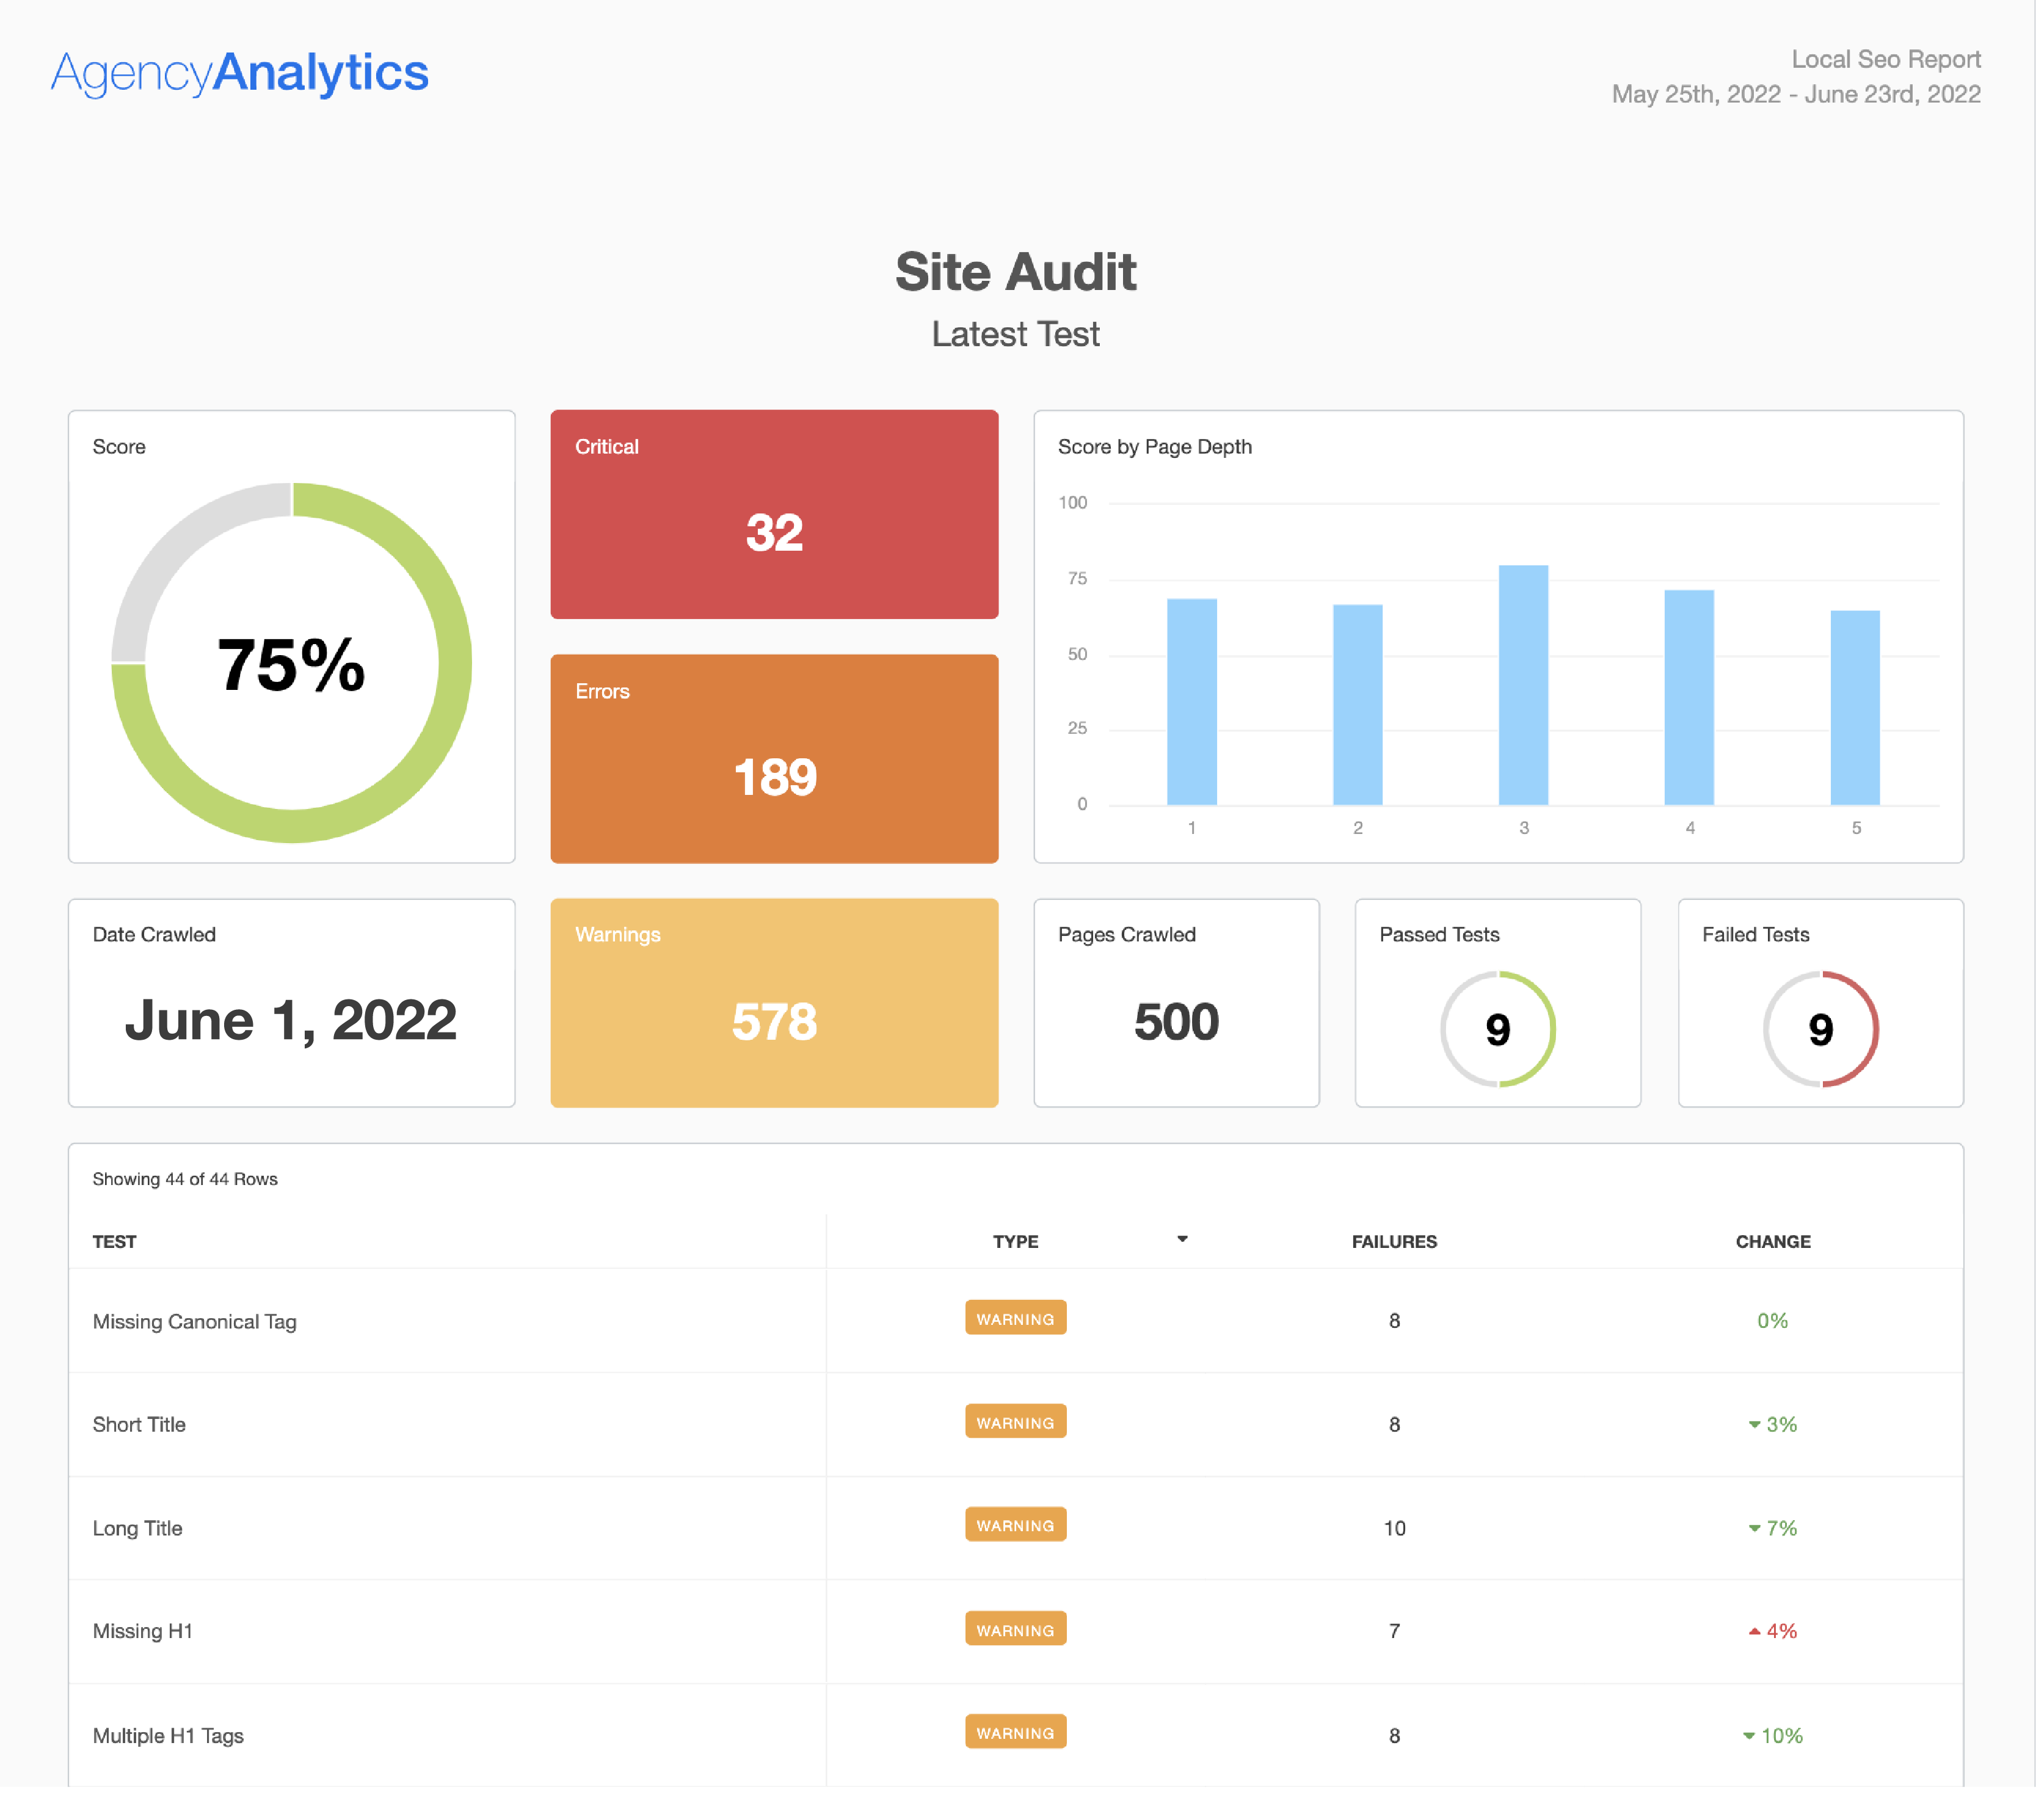Click the TYPE column sort arrow

click(1182, 1239)
